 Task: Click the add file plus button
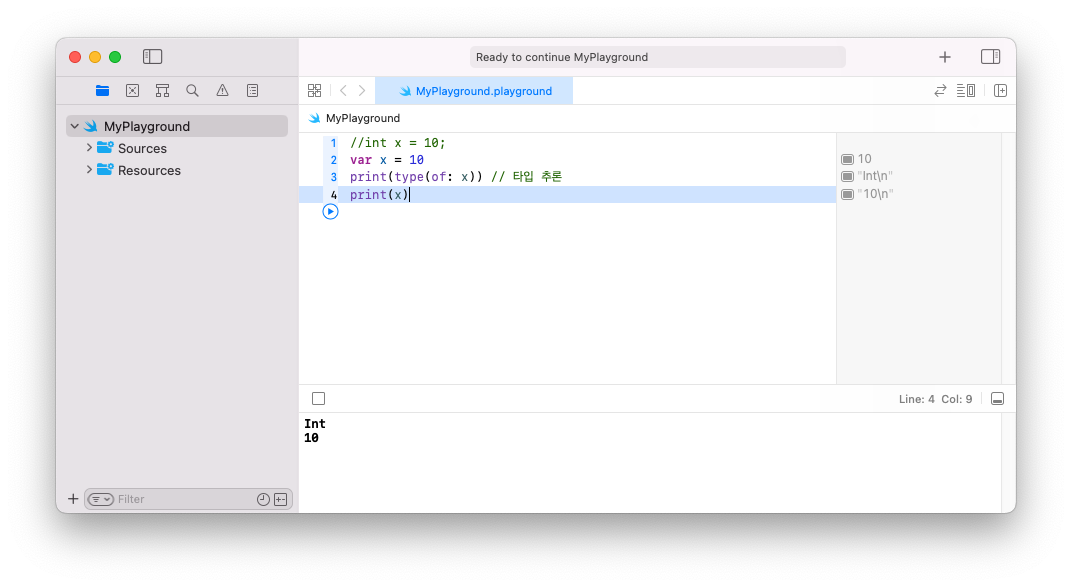[x=73, y=499]
